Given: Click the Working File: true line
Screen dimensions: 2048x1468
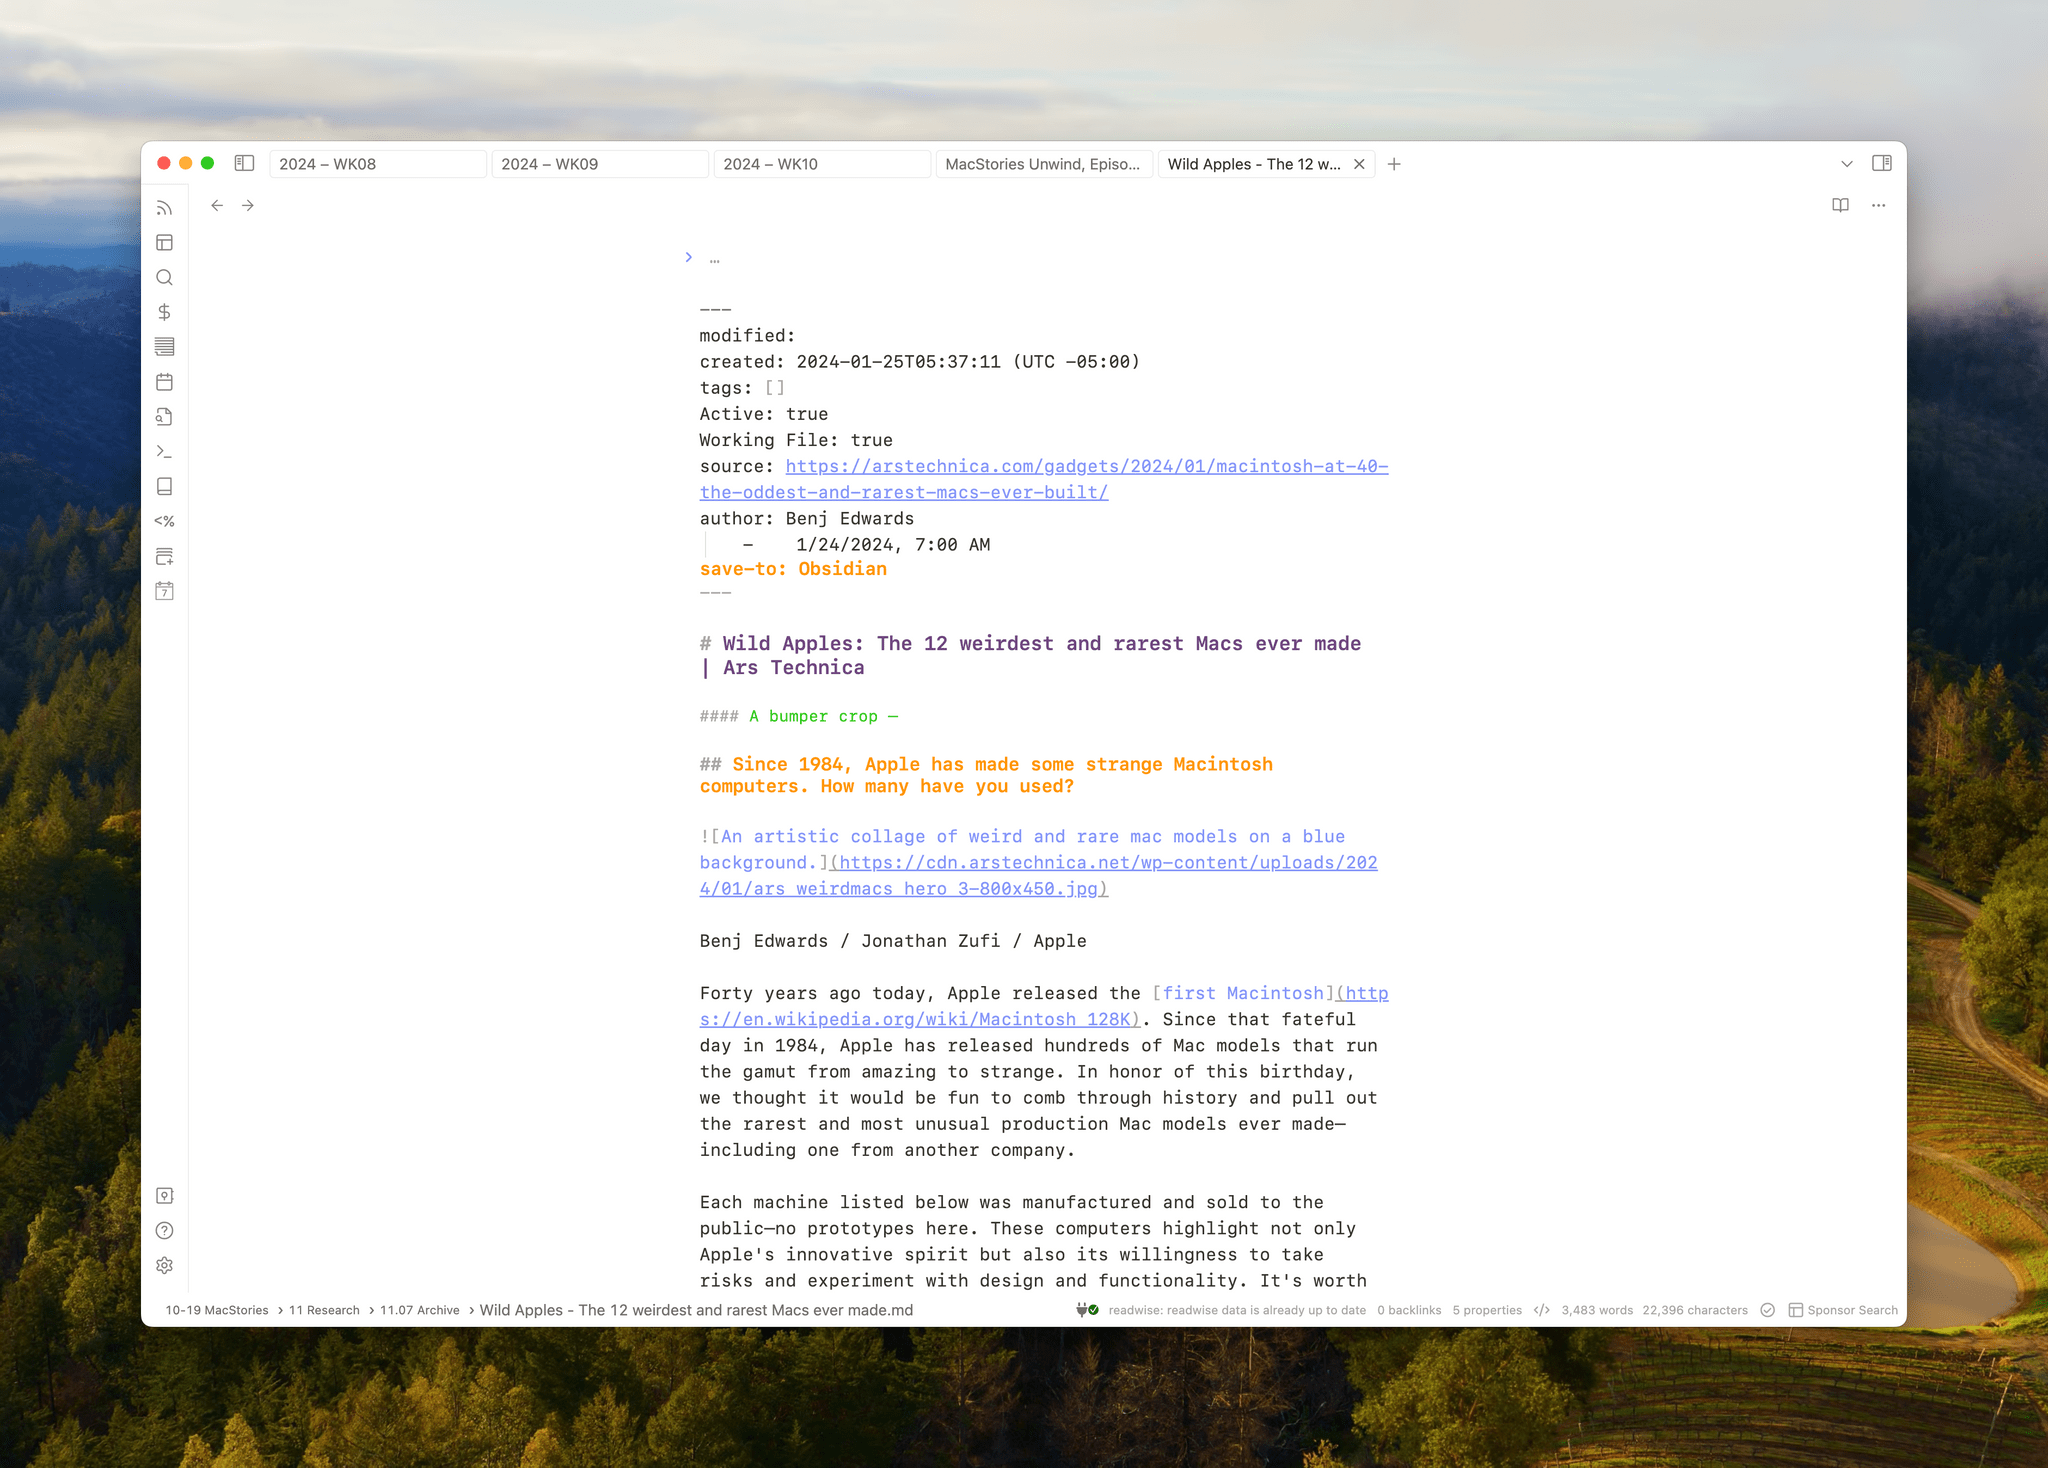Looking at the screenshot, I should 796,440.
